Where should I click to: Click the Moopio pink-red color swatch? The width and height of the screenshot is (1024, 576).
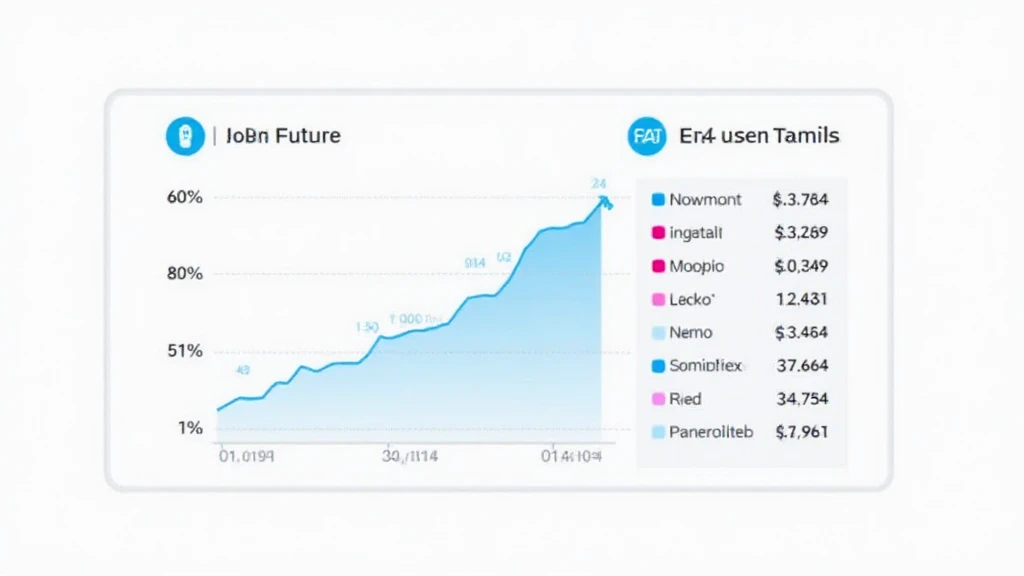point(658,267)
